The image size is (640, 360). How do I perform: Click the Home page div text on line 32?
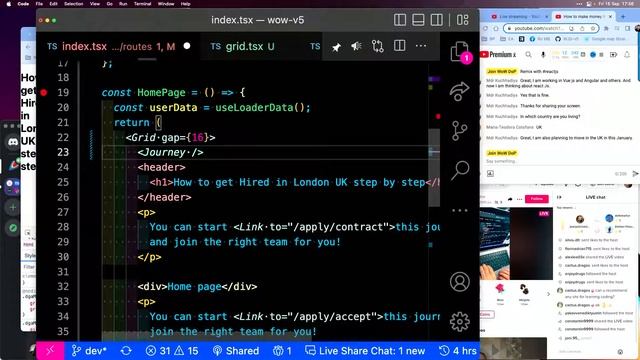coord(194,287)
